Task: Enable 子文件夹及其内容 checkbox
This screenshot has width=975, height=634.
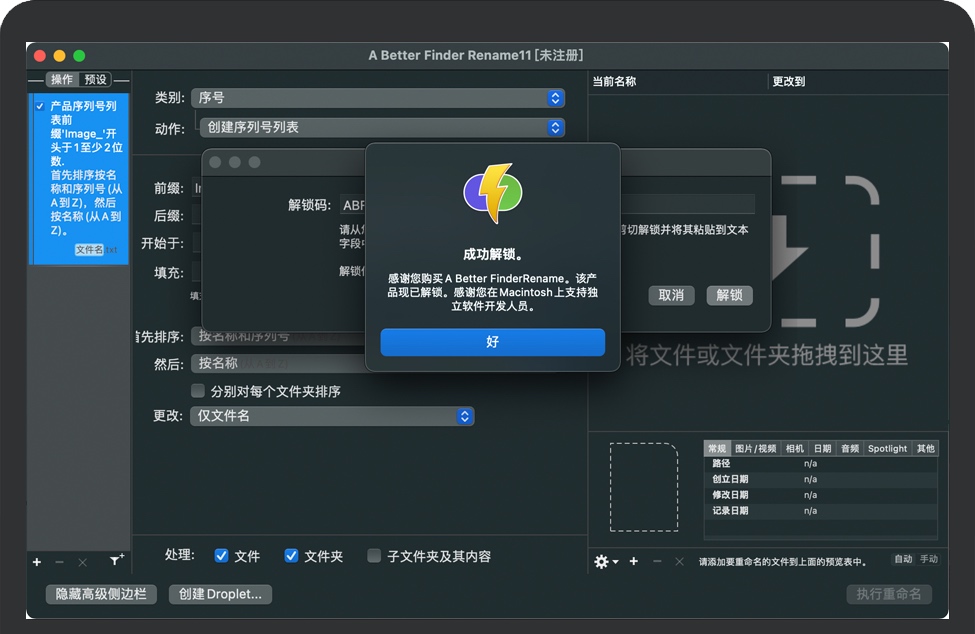Action: point(374,556)
